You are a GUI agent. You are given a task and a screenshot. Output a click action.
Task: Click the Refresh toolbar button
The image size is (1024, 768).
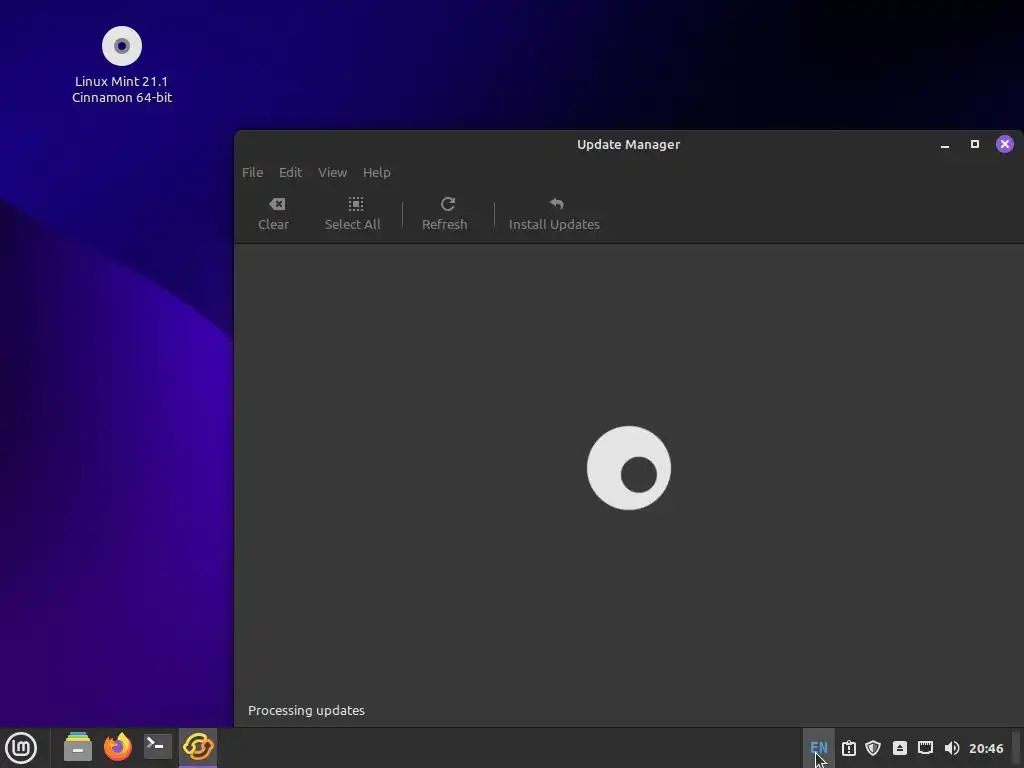coord(445,214)
